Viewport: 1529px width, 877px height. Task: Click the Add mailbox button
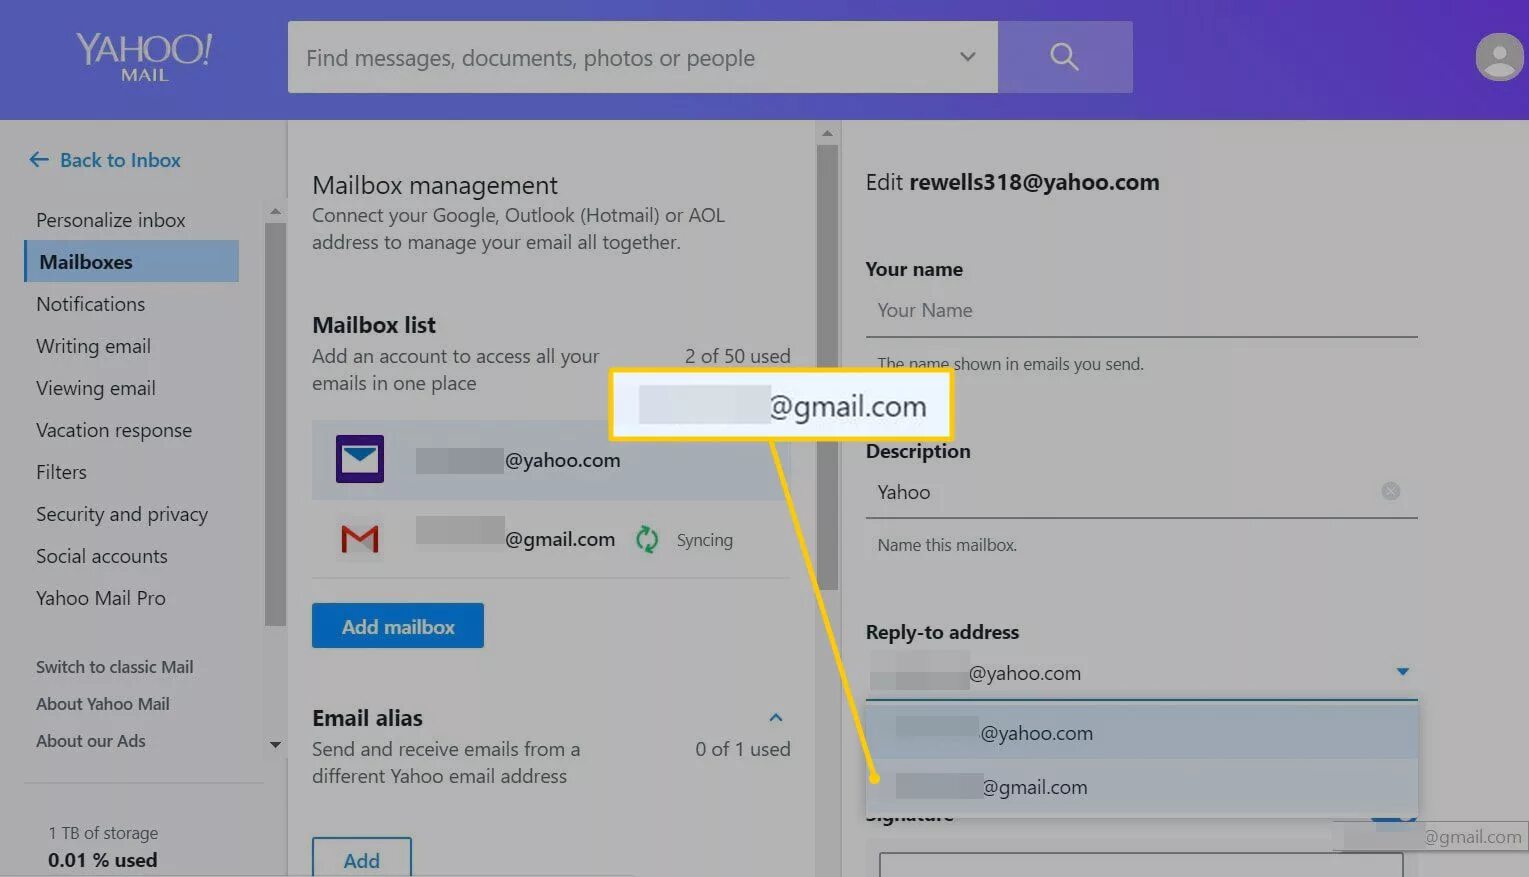coord(398,626)
